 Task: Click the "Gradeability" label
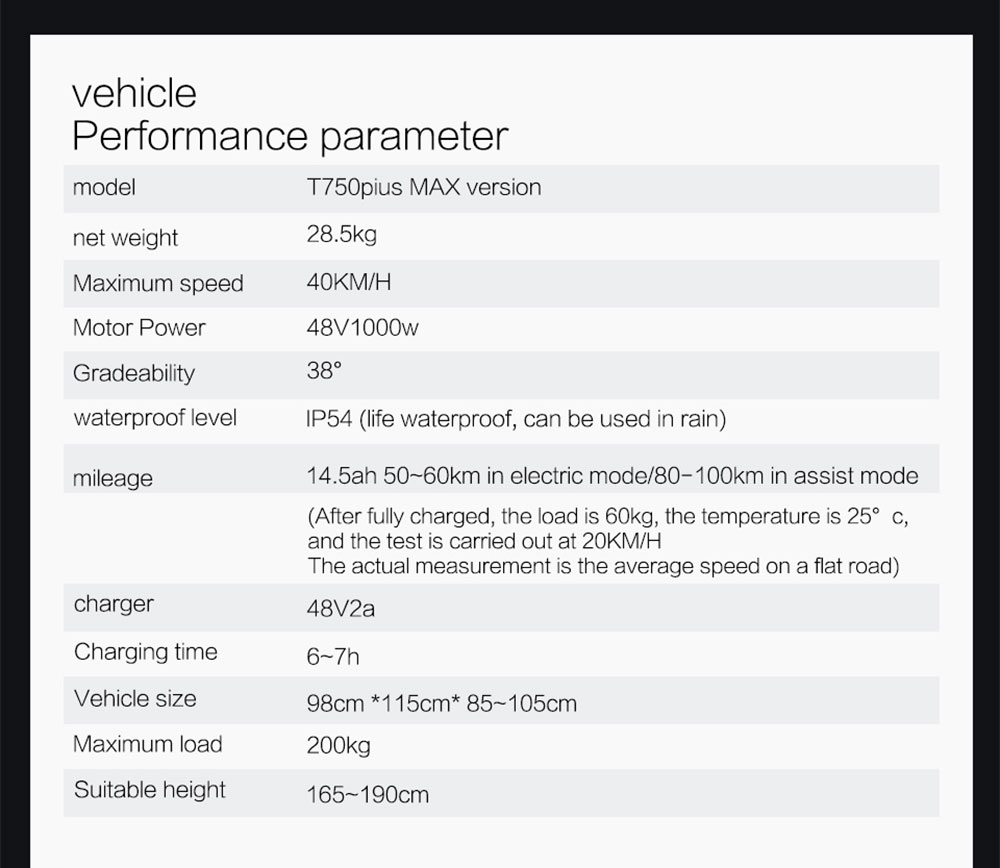pyautogui.click(x=134, y=374)
